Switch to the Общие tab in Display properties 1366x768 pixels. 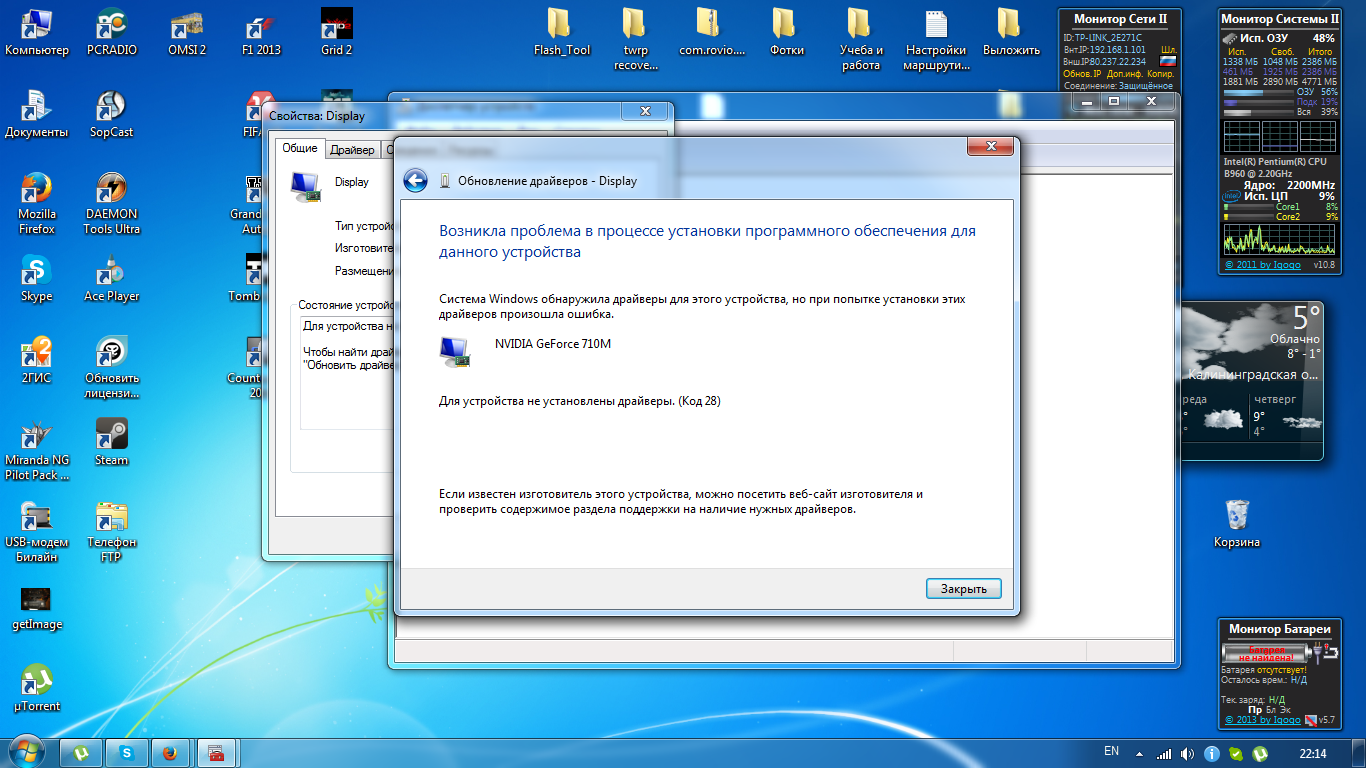[x=300, y=148]
